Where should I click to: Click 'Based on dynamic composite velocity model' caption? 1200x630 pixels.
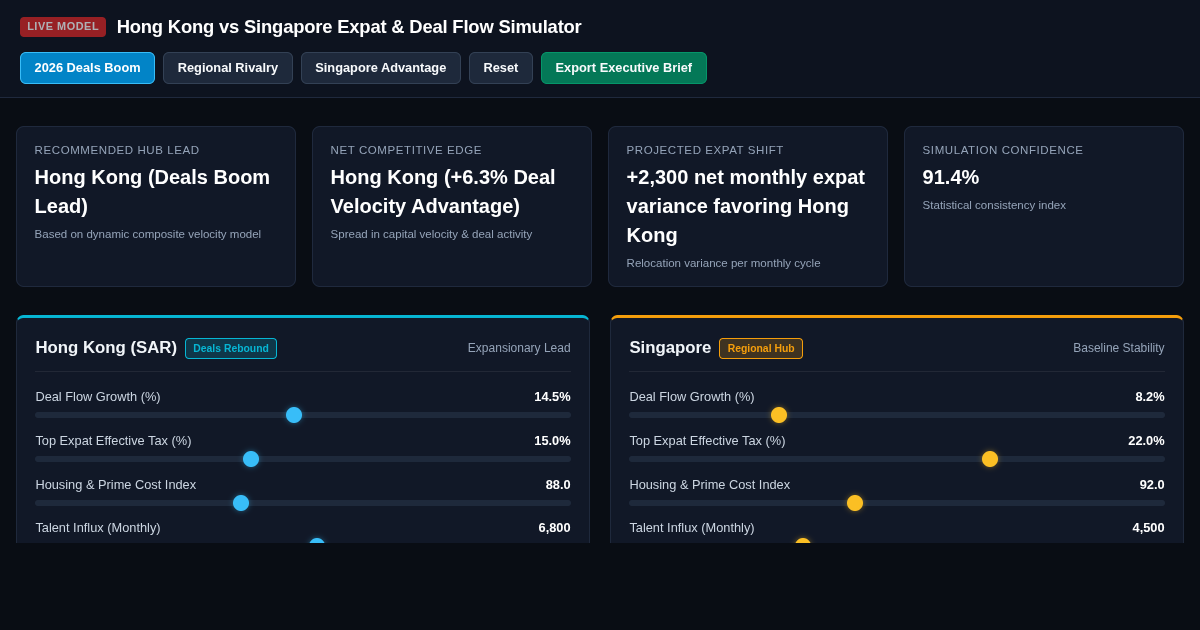pyautogui.click(x=148, y=234)
